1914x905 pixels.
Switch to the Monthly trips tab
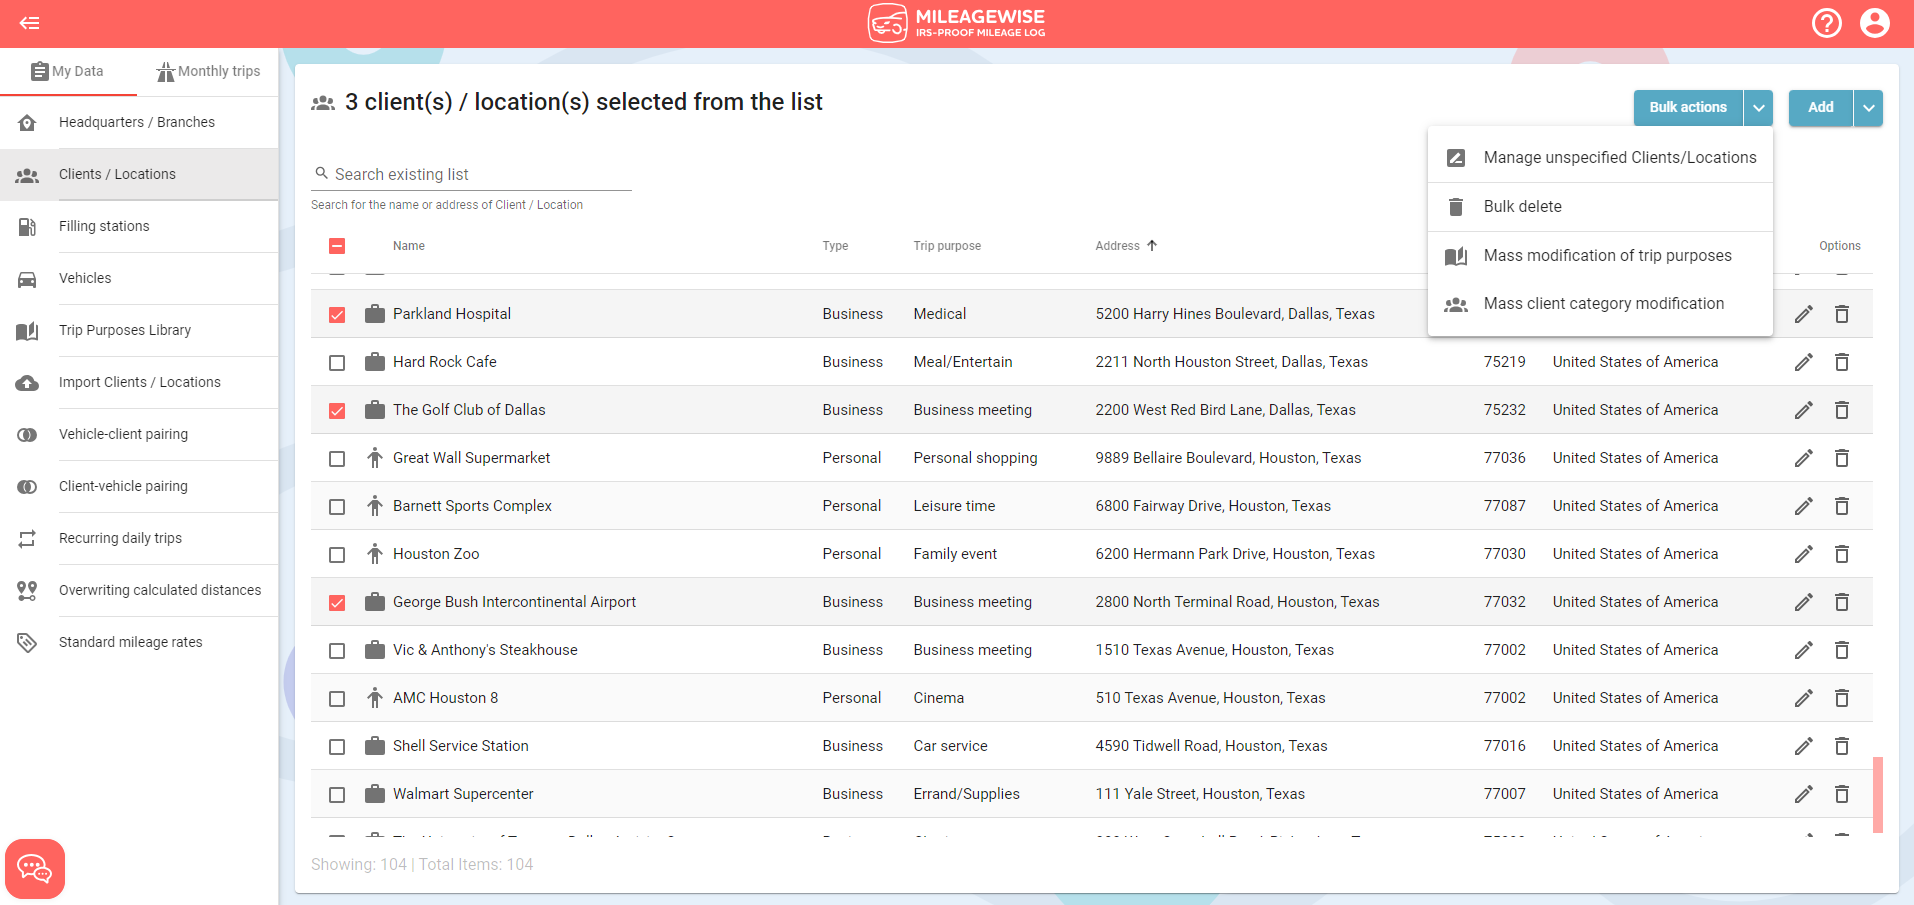[x=208, y=72]
